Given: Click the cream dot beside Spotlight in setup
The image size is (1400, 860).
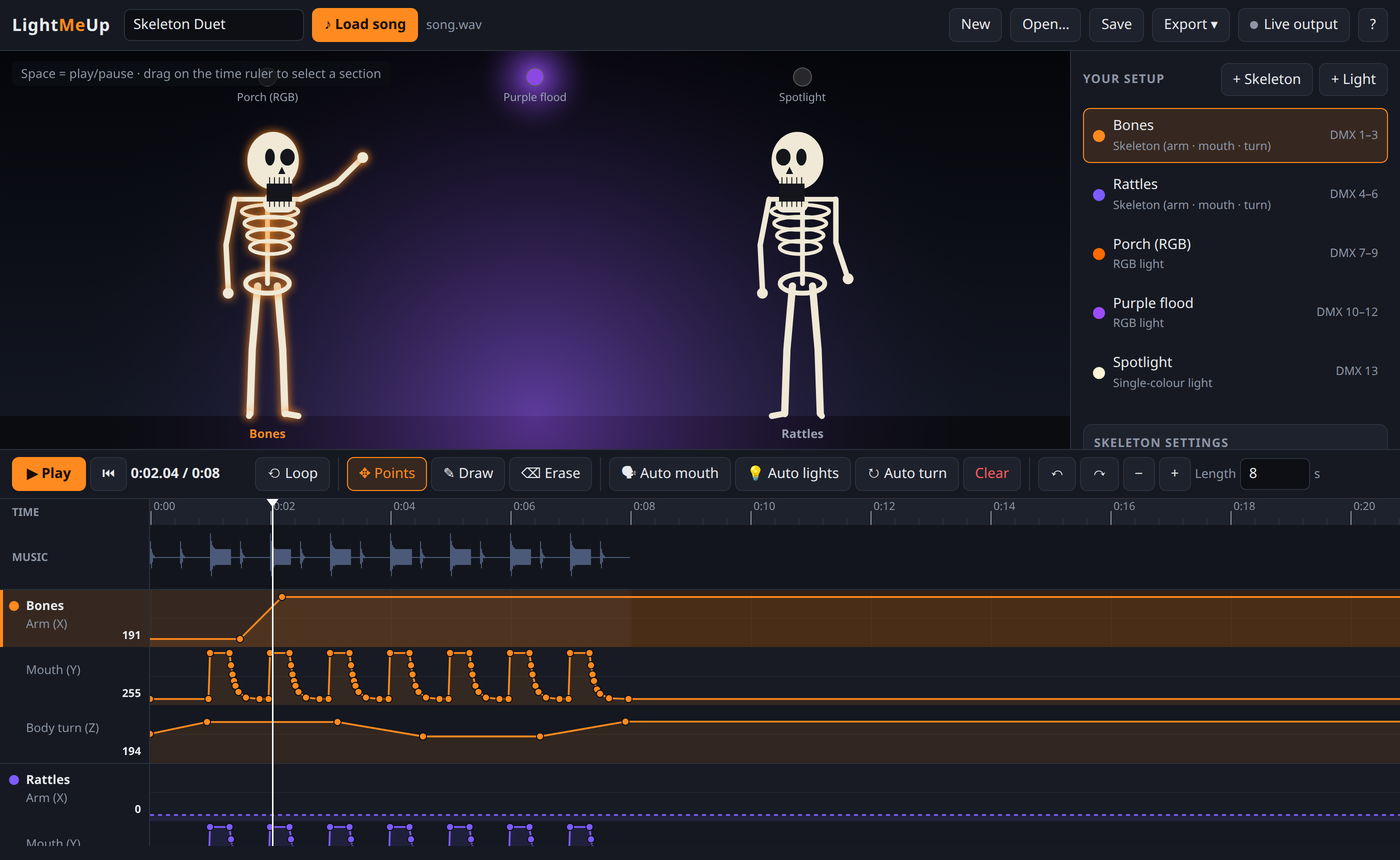Looking at the screenshot, I should [1099, 373].
